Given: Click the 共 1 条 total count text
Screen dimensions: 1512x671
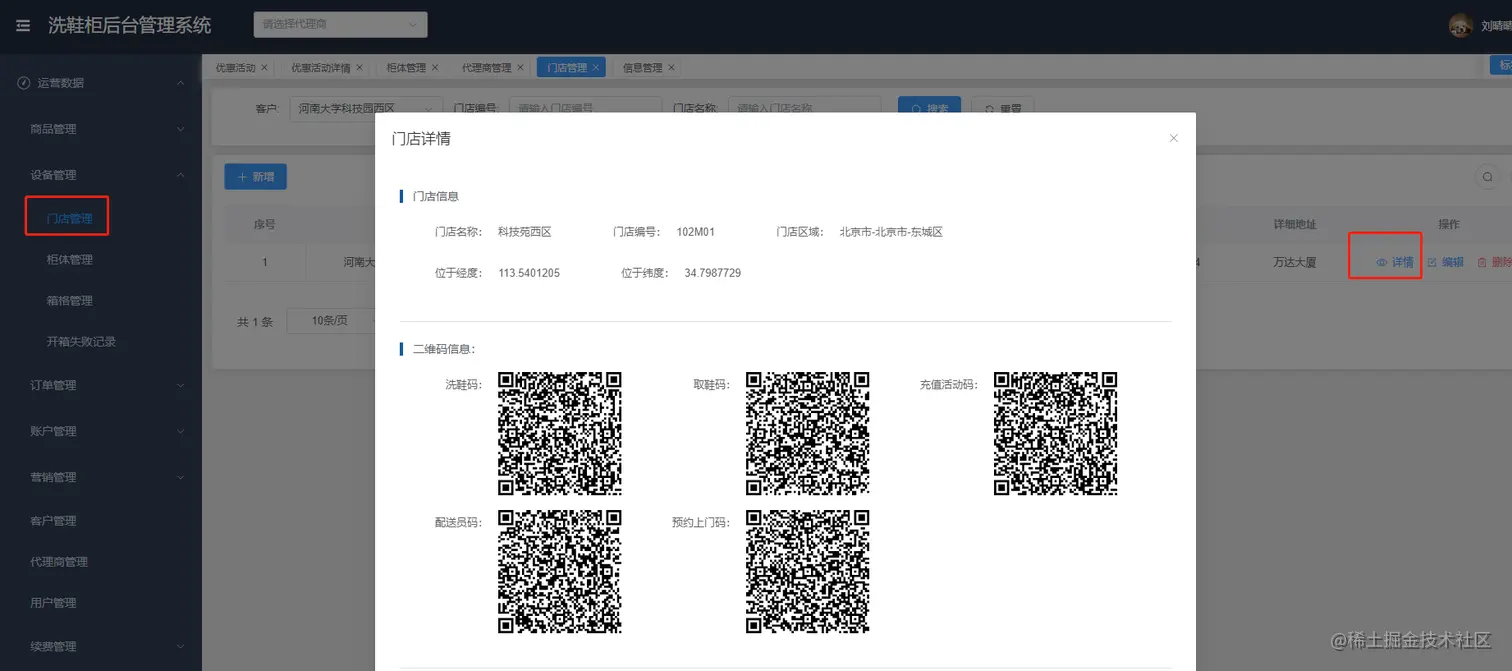Looking at the screenshot, I should (x=255, y=322).
